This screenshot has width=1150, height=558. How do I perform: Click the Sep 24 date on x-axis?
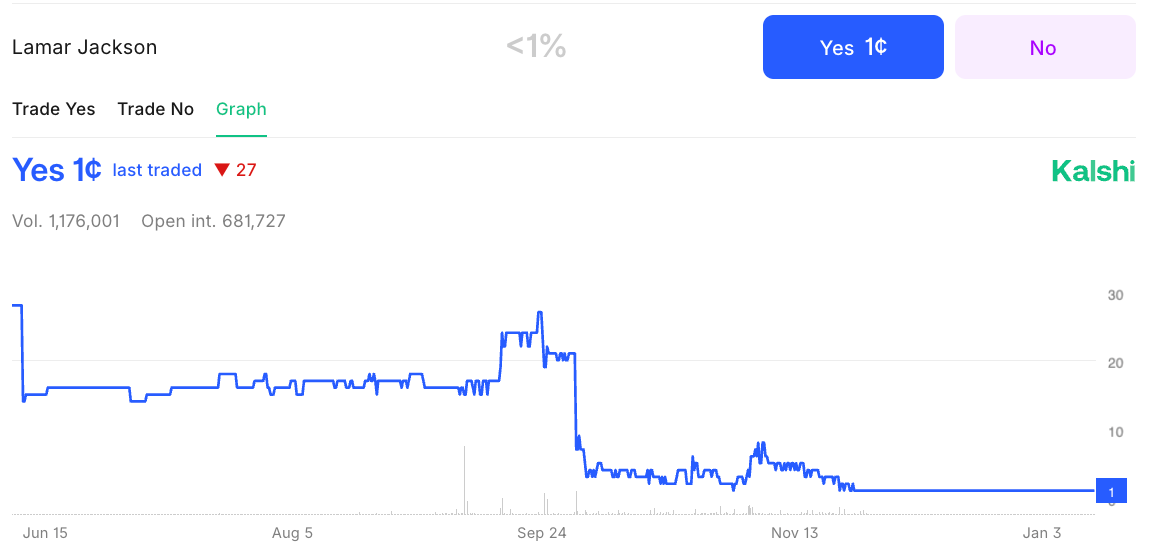(x=542, y=533)
